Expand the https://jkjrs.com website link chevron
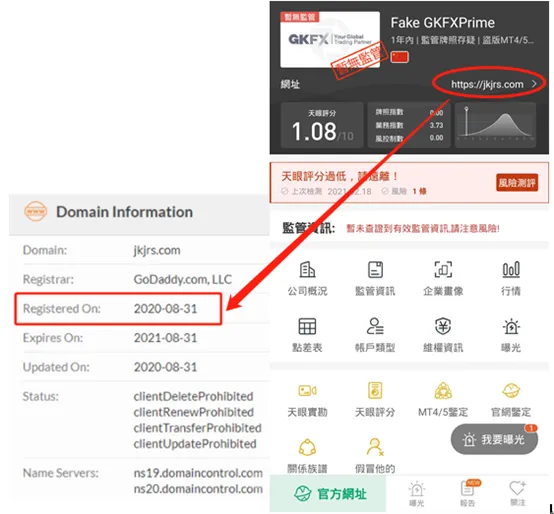The height and width of the screenshot is (514, 554). click(x=534, y=84)
